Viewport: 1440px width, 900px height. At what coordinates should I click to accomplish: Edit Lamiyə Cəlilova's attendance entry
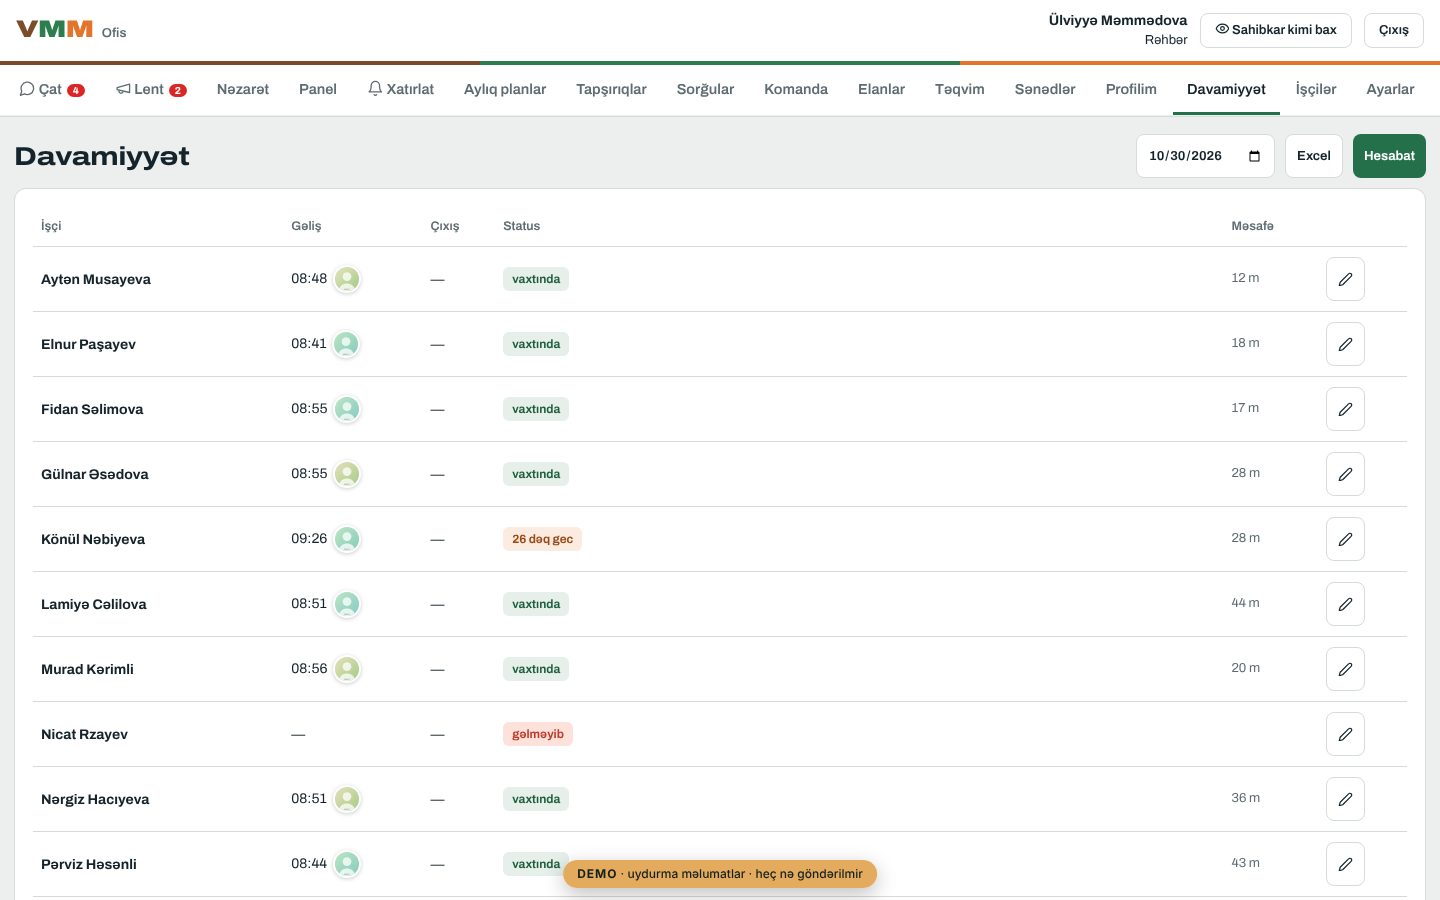tap(1345, 604)
